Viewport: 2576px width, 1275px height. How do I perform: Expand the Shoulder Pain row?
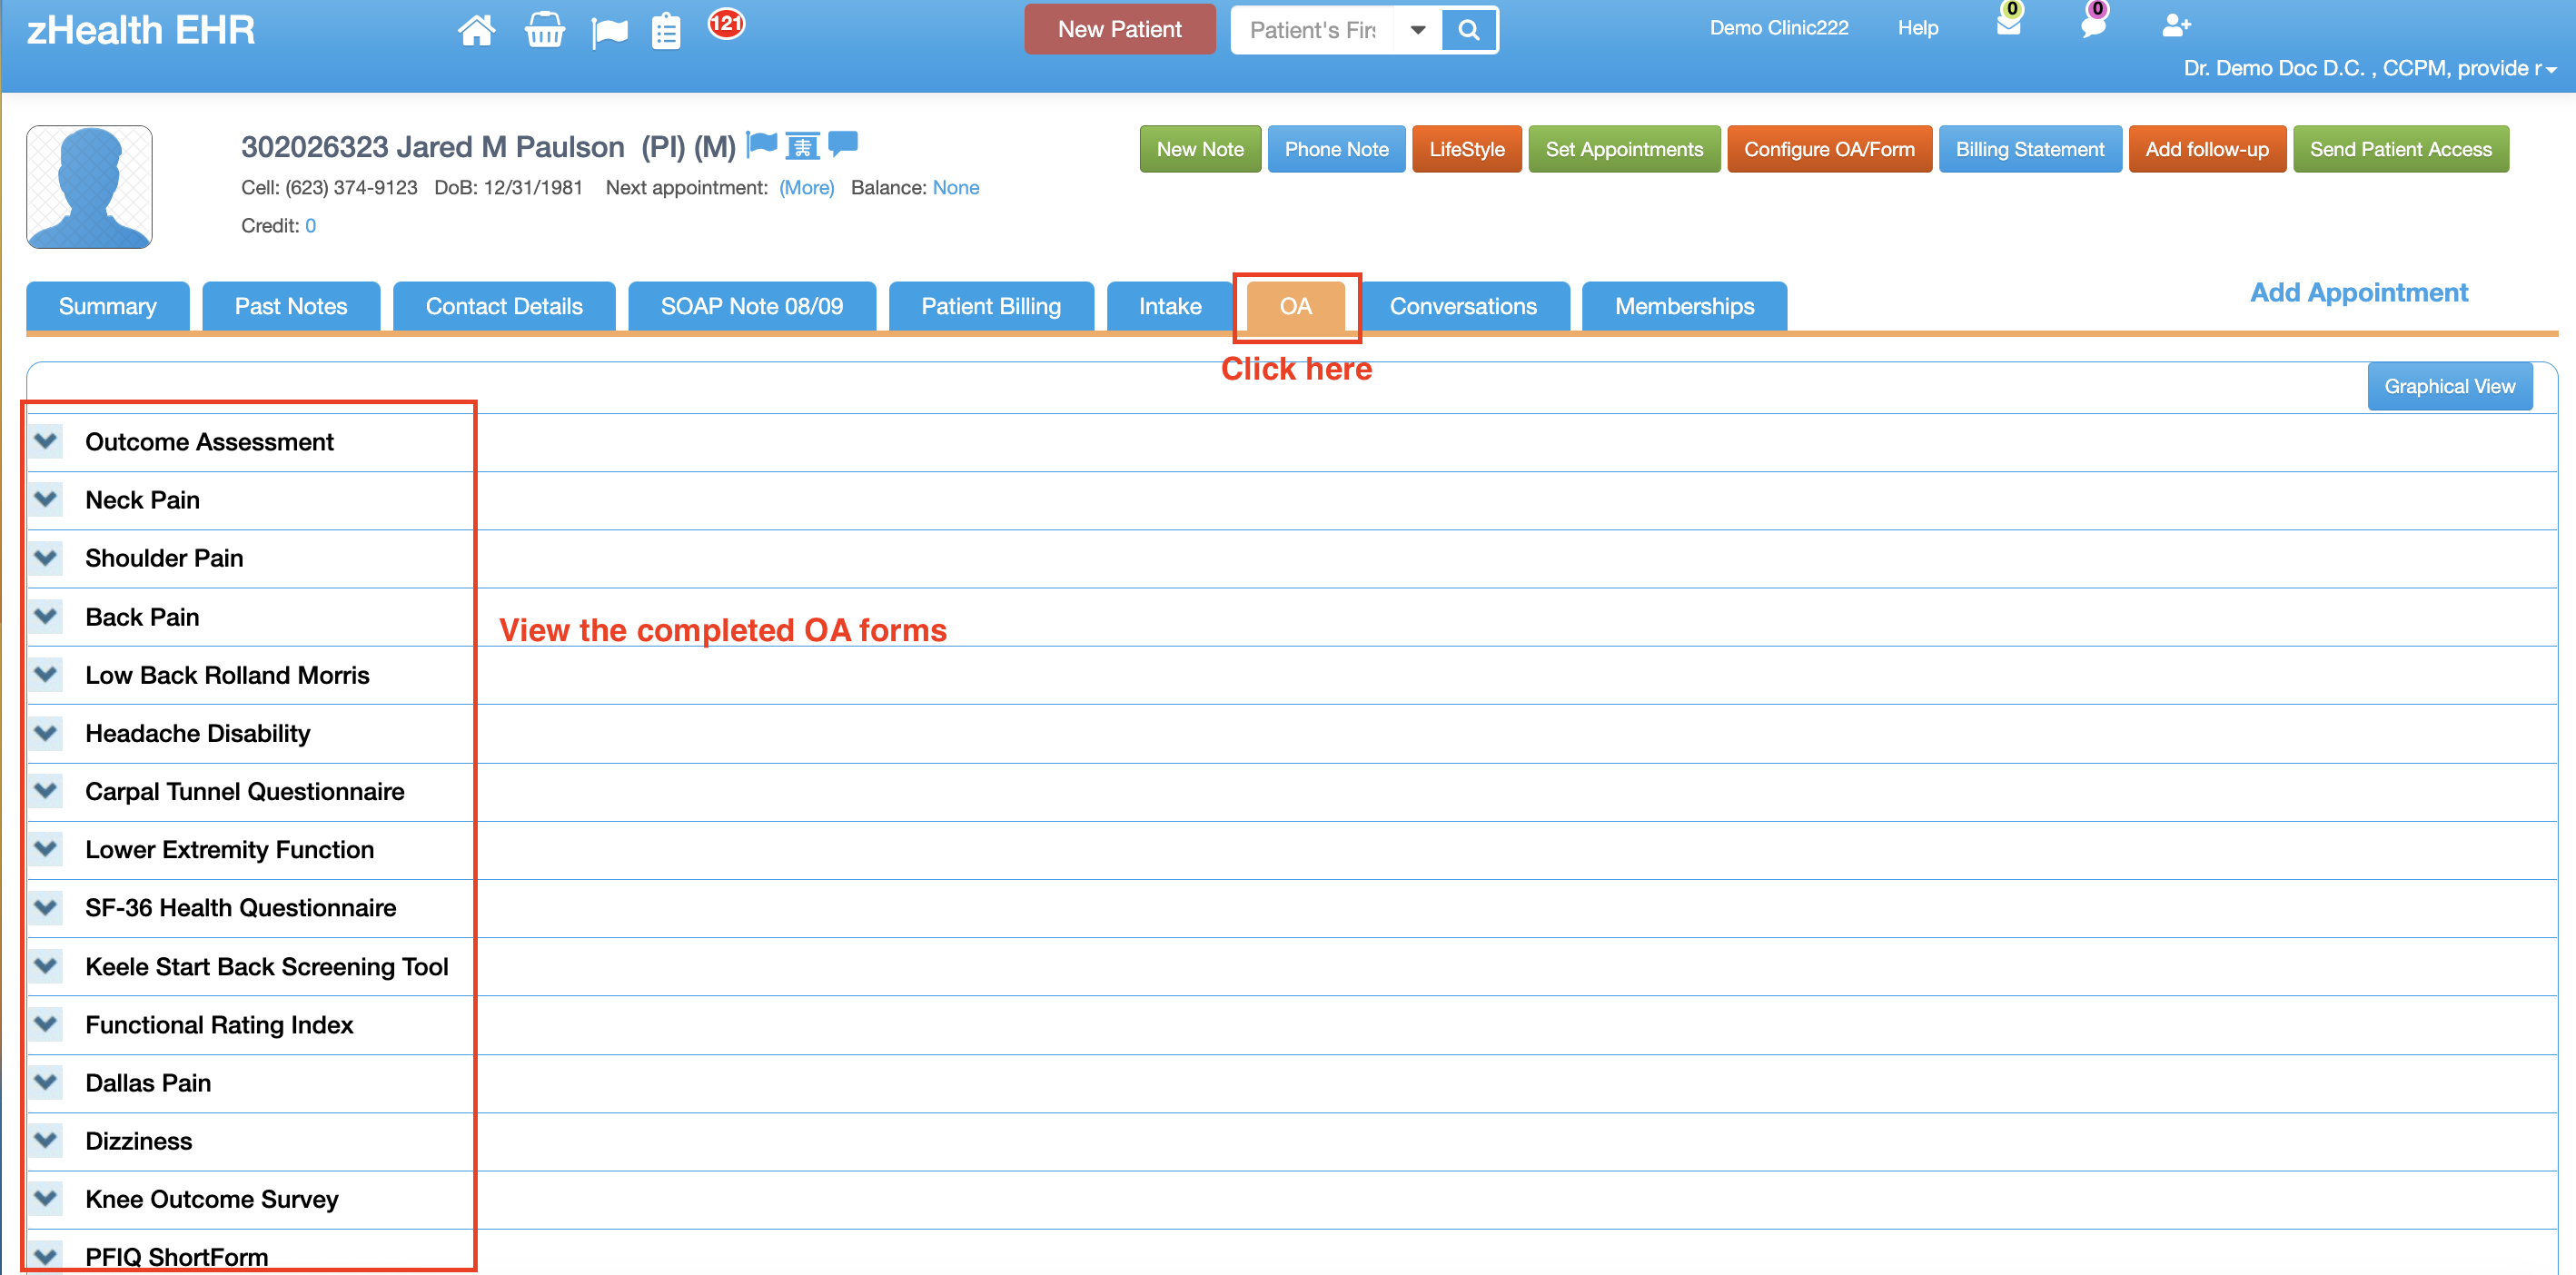point(45,556)
